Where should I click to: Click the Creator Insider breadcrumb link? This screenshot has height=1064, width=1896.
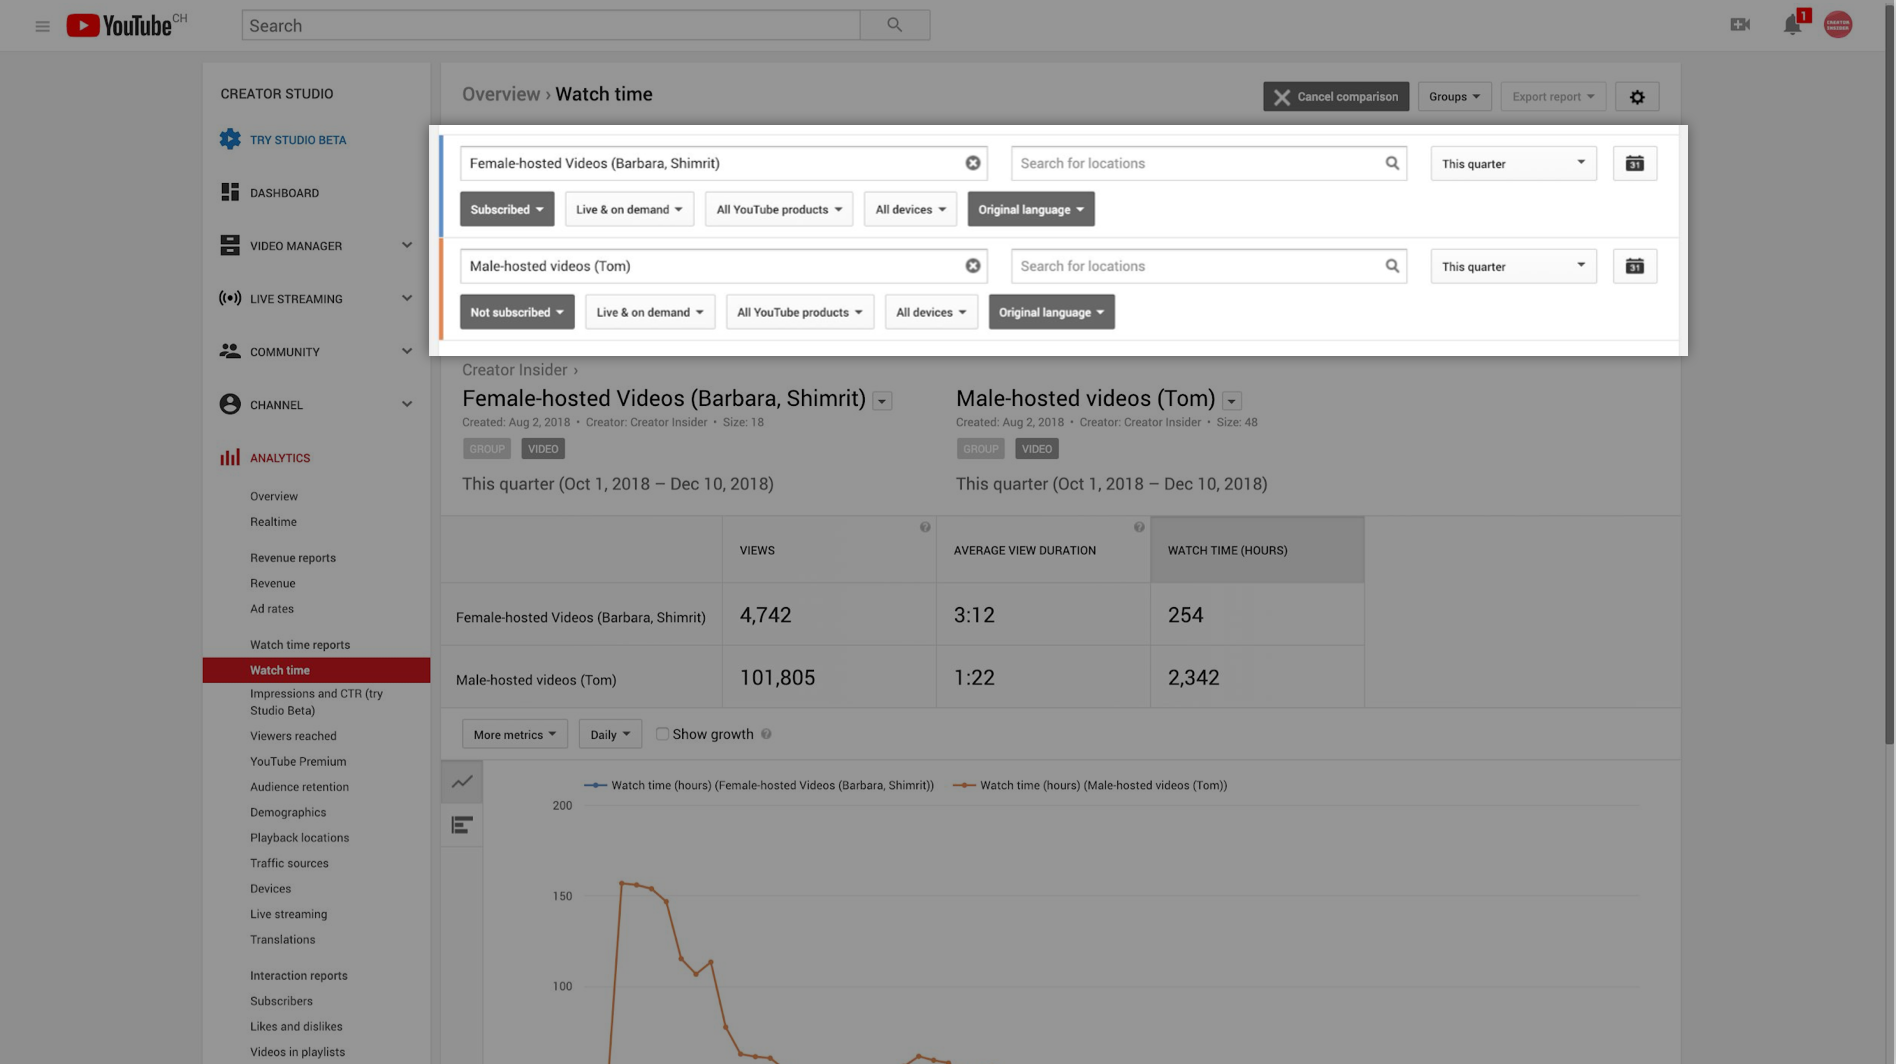514,370
